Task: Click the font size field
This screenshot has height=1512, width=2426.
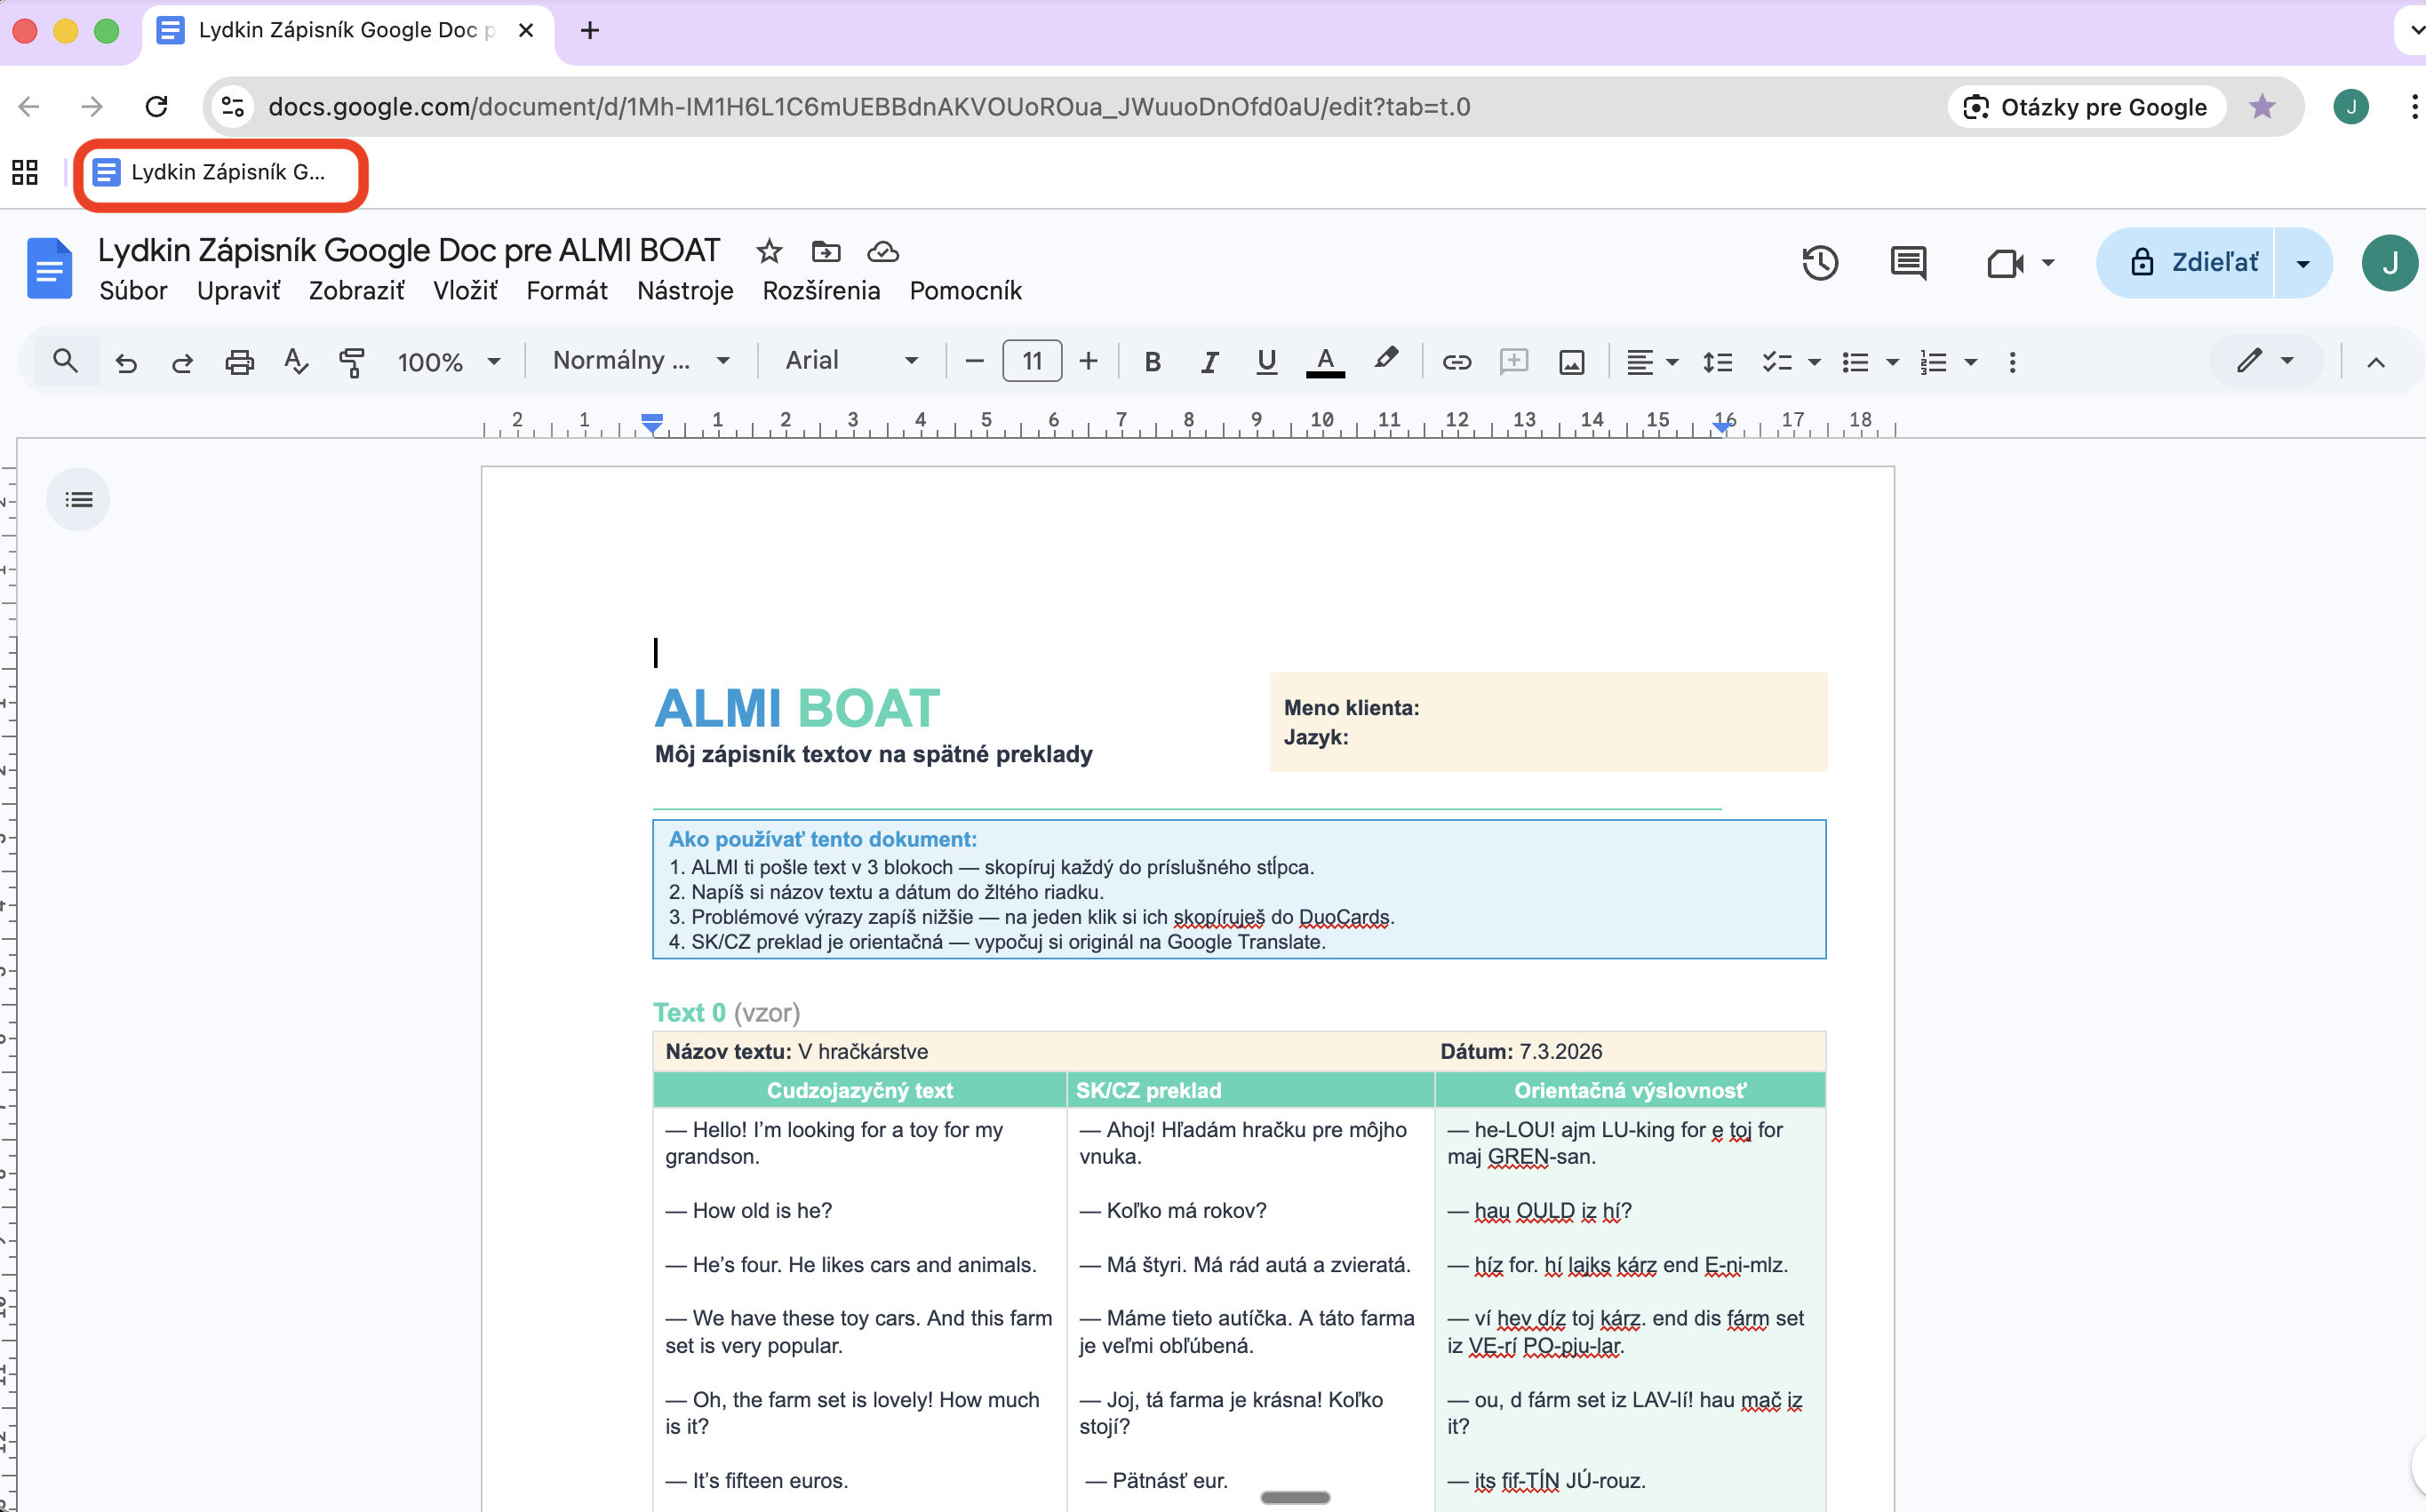Action: coord(1031,361)
